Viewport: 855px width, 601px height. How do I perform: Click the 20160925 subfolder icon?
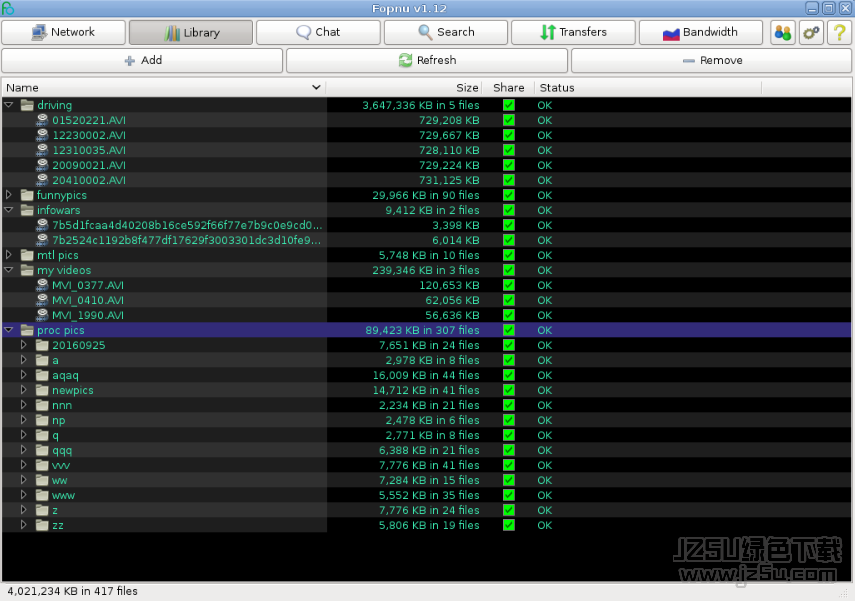(42, 345)
